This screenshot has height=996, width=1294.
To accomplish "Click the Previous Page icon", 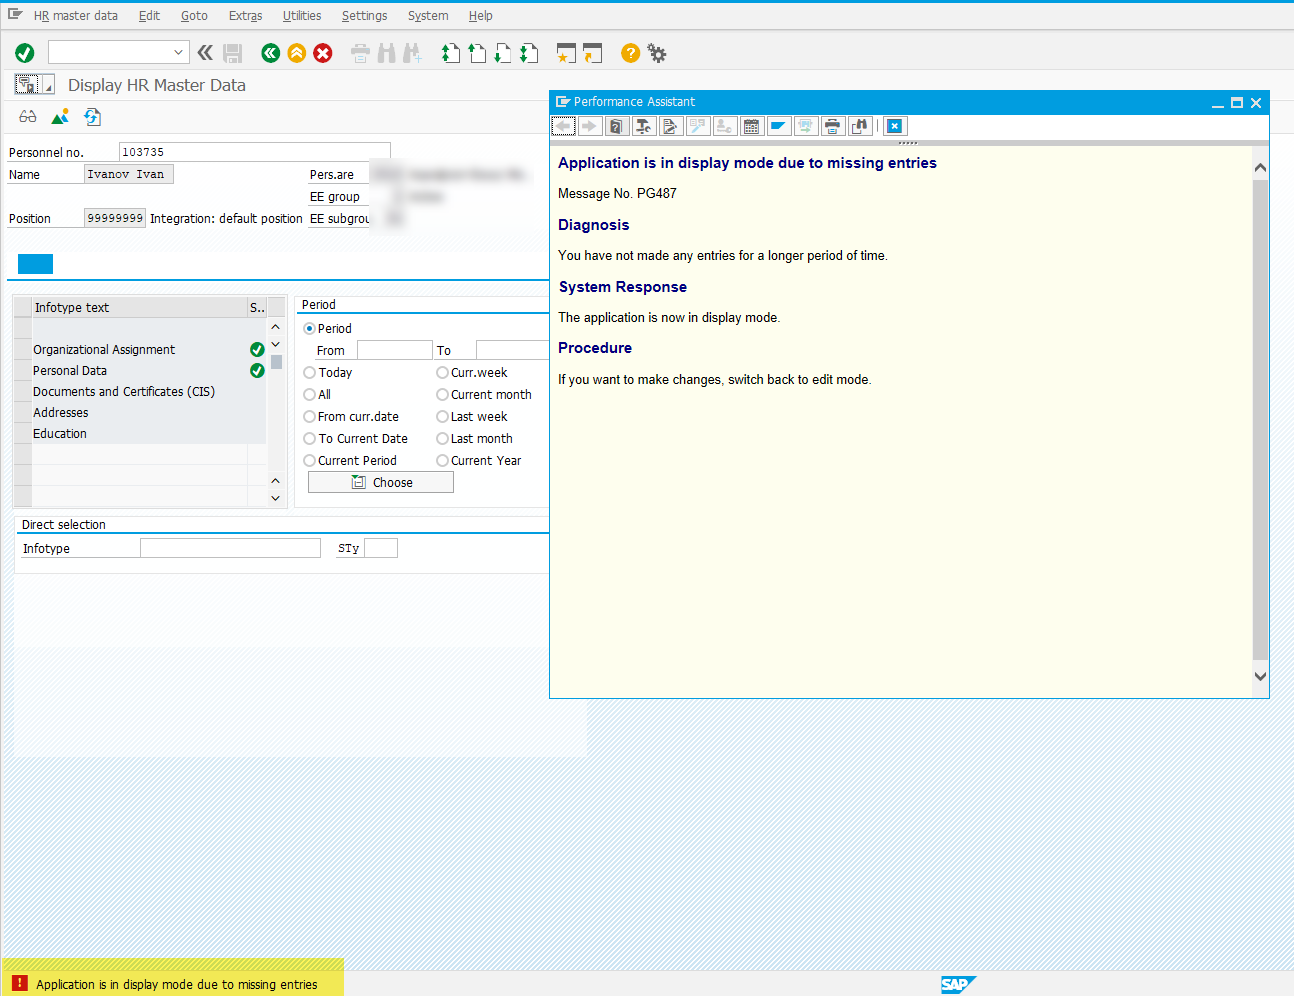I will point(477,53).
